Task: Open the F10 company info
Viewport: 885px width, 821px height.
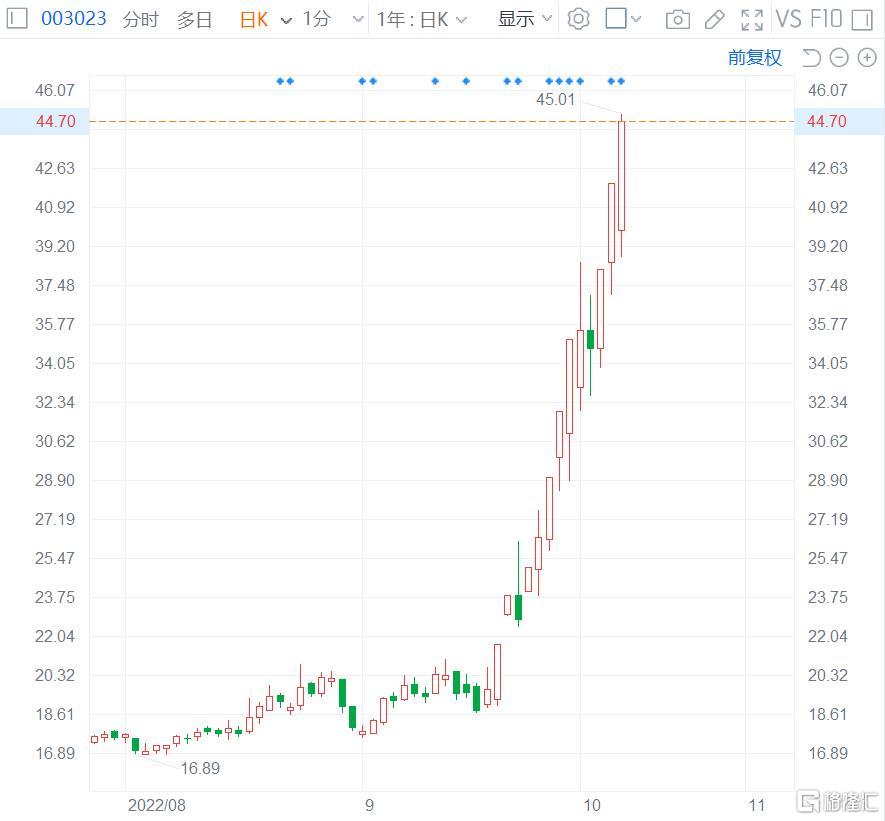Action: coord(826,19)
